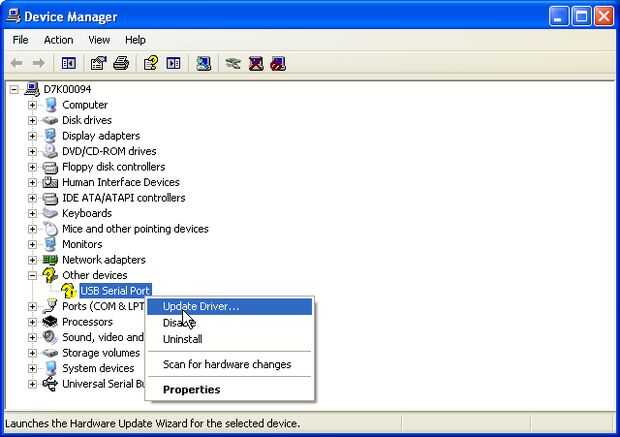The height and width of the screenshot is (437, 620).
Task: Collapse the Other devices node
Action: coord(32,276)
